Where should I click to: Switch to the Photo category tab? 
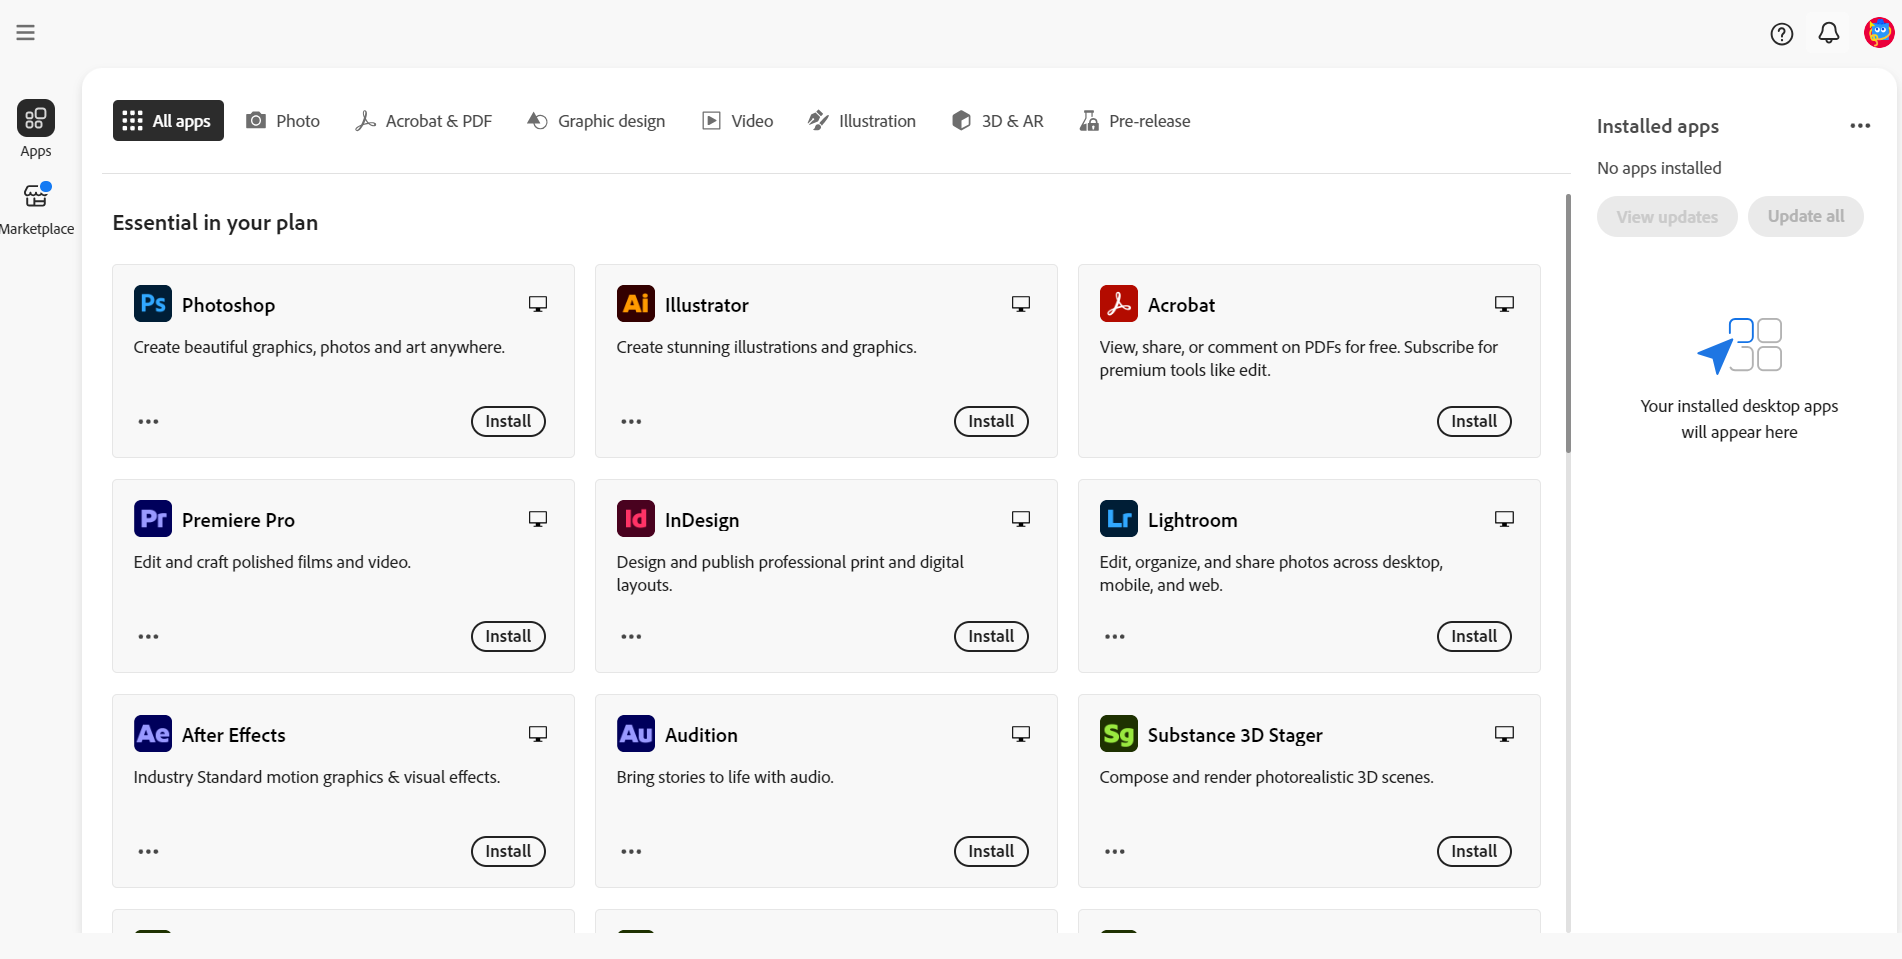283,120
